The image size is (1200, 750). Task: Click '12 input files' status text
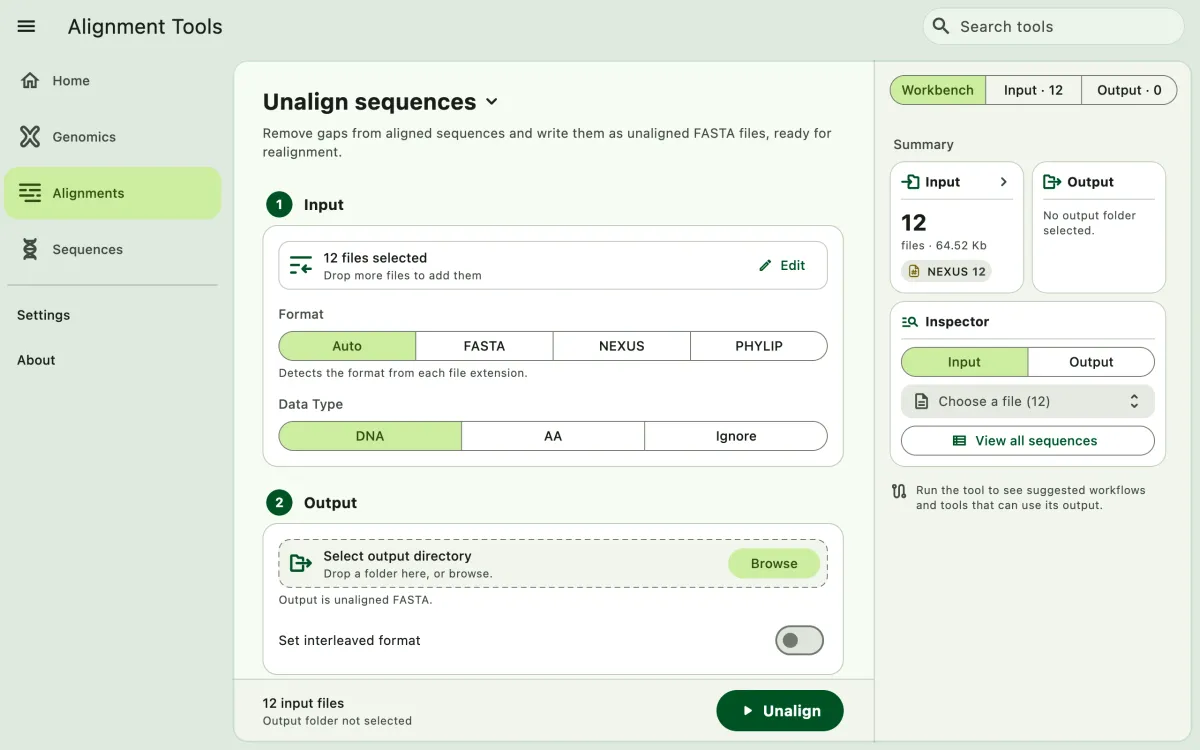pyautogui.click(x=304, y=703)
